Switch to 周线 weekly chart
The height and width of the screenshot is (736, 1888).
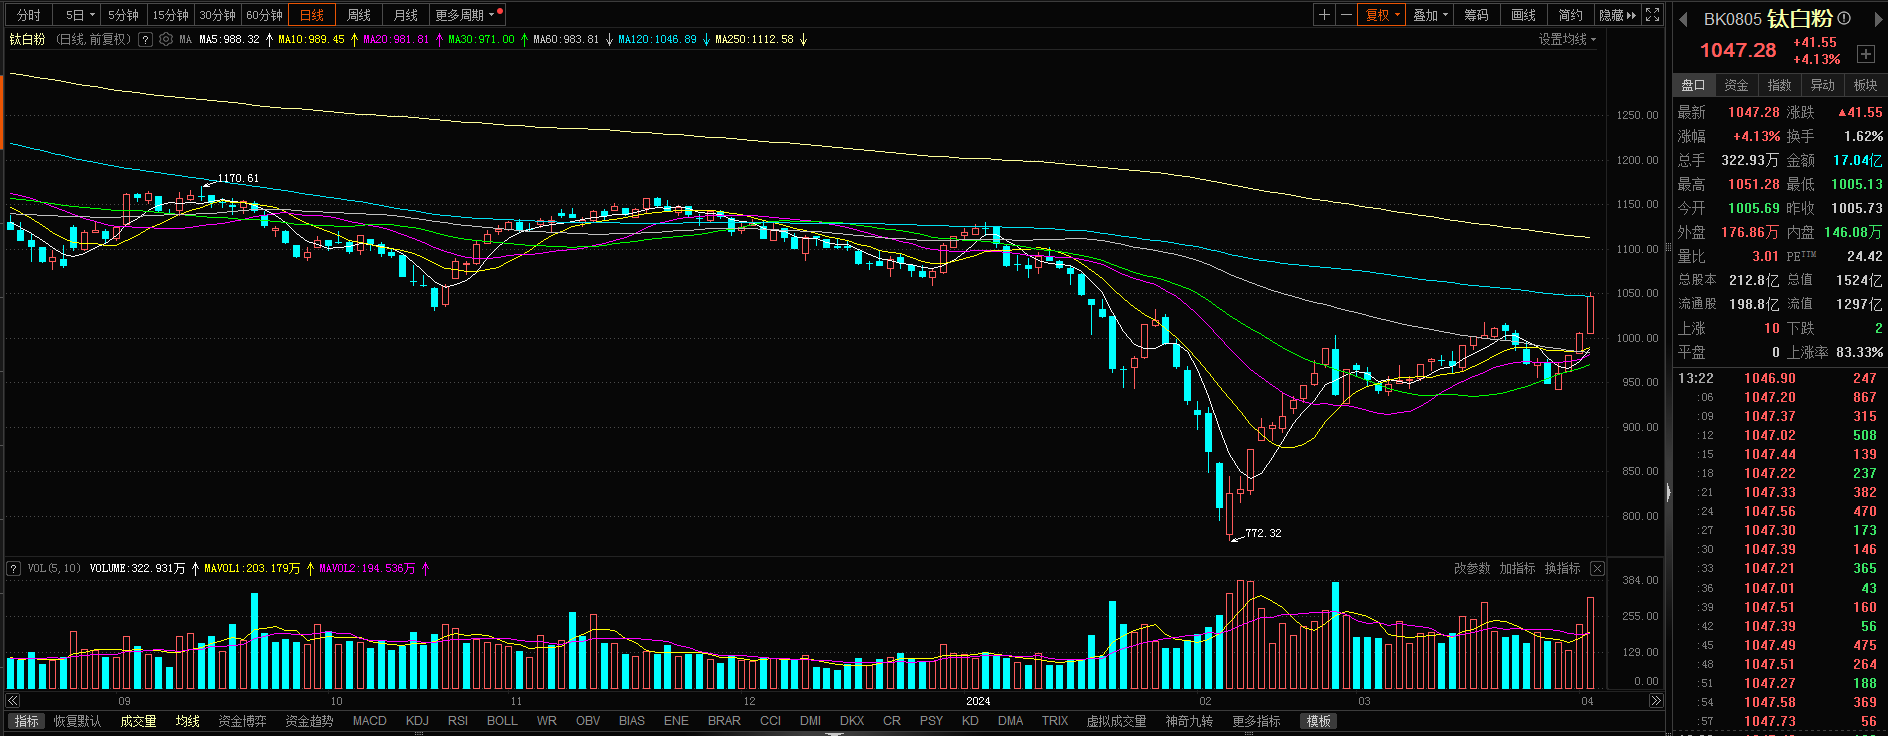(x=359, y=15)
